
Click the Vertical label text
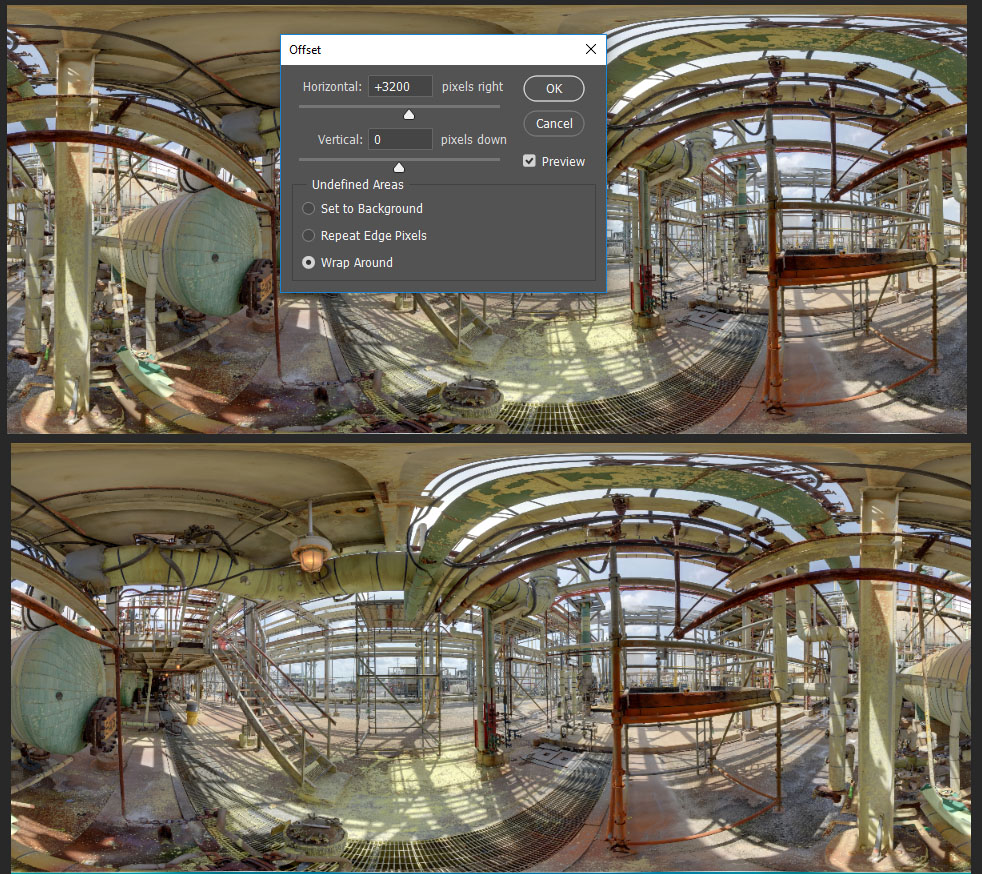coord(340,140)
